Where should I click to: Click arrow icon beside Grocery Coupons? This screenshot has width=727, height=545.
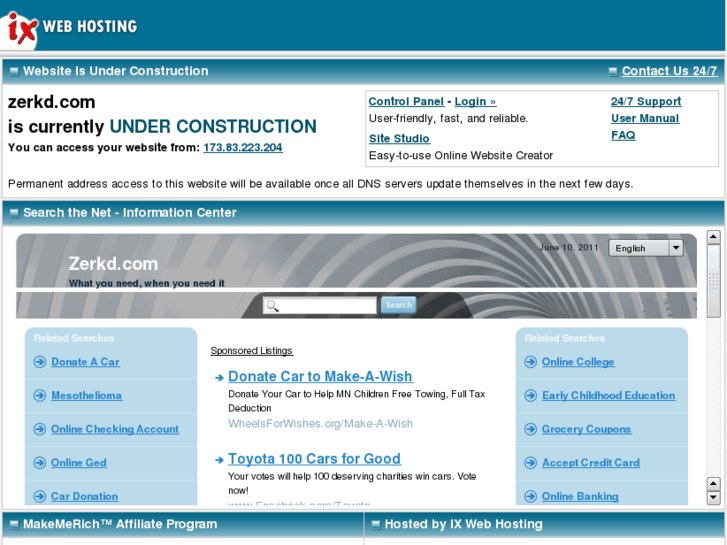530,429
